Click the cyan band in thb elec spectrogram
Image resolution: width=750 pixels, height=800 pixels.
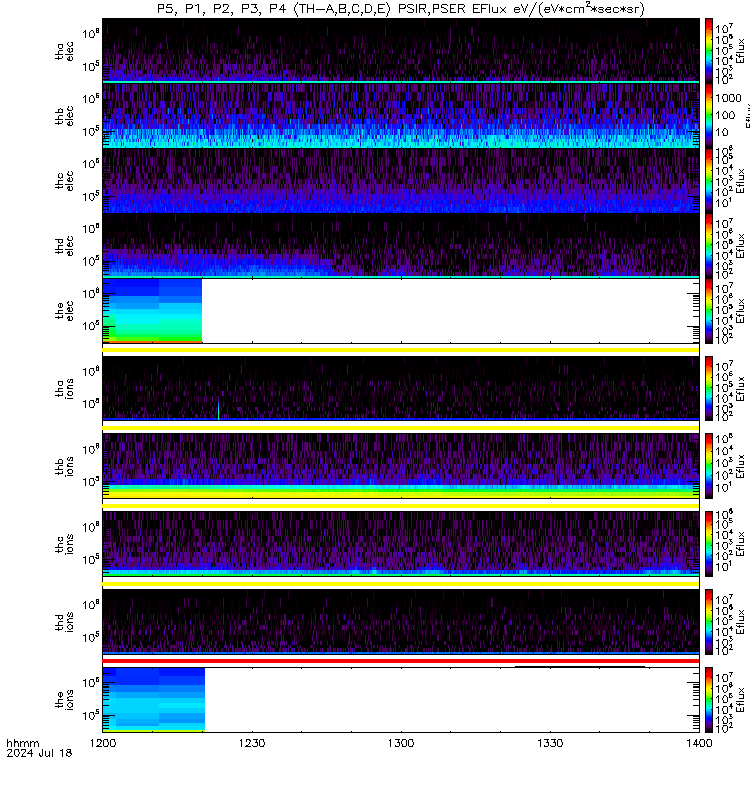click(x=401, y=139)
